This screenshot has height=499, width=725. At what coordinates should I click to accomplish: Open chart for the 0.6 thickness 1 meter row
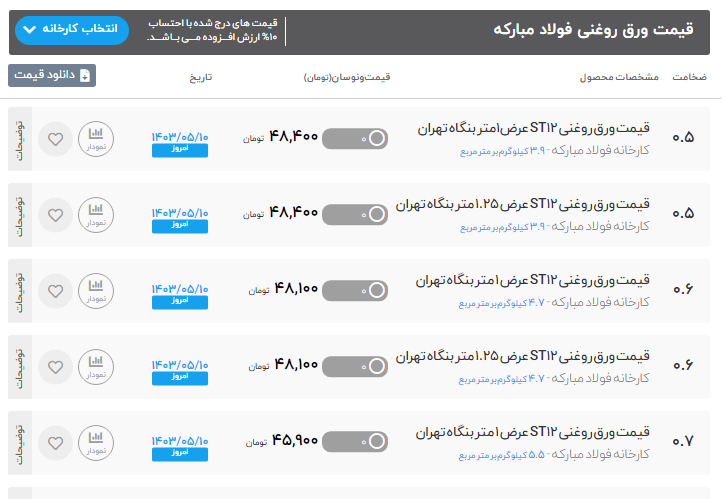[x=95, y=291]
